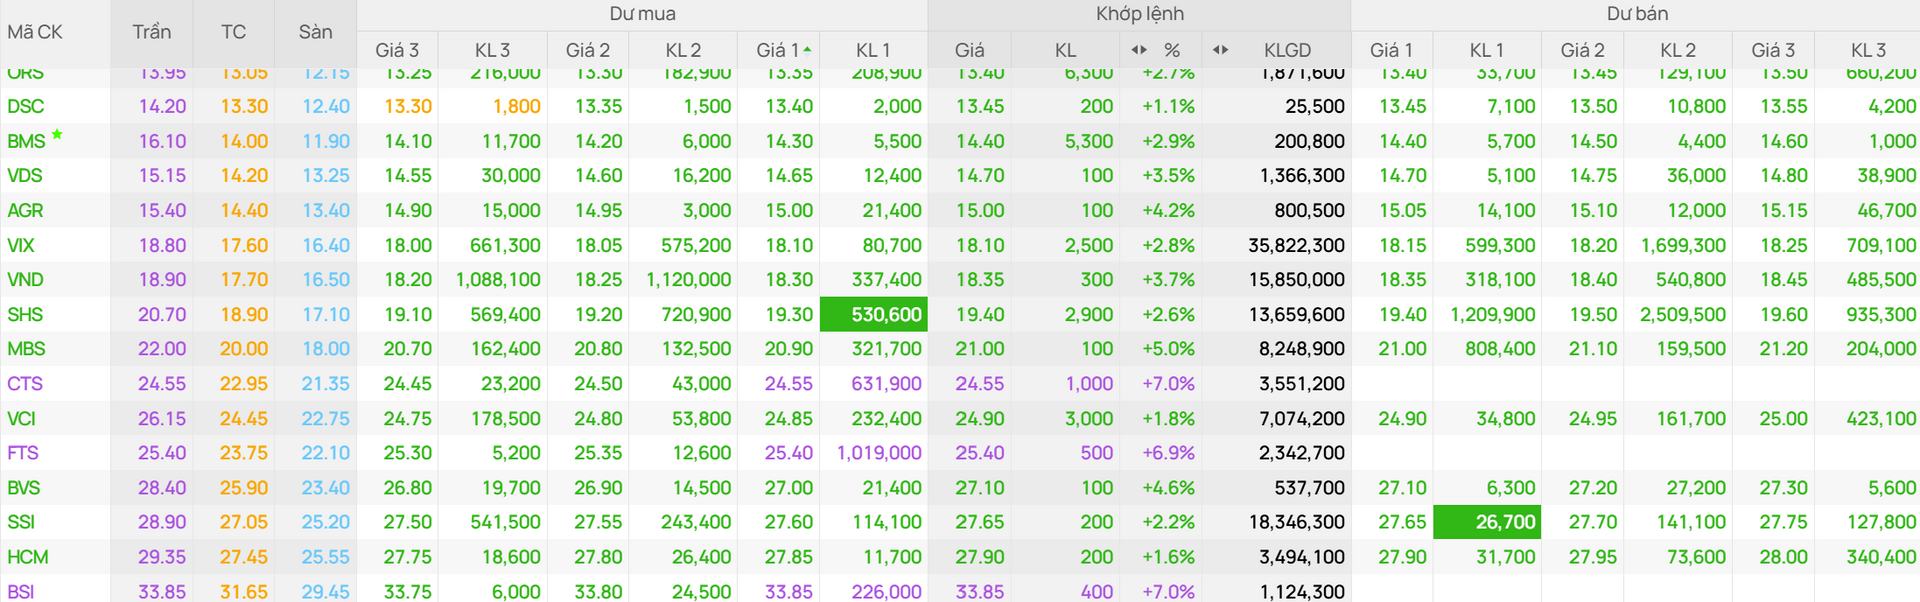Sort by KL 3 under Dư bán

pos(1868,50)
